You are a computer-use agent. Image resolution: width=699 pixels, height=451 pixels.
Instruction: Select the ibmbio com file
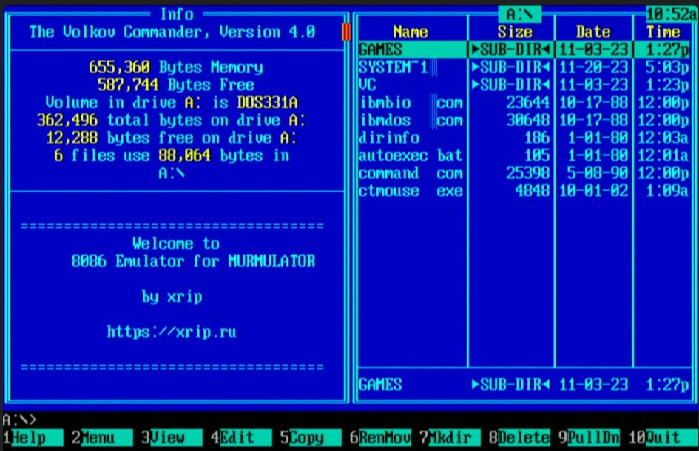click(x=524, y=102)
